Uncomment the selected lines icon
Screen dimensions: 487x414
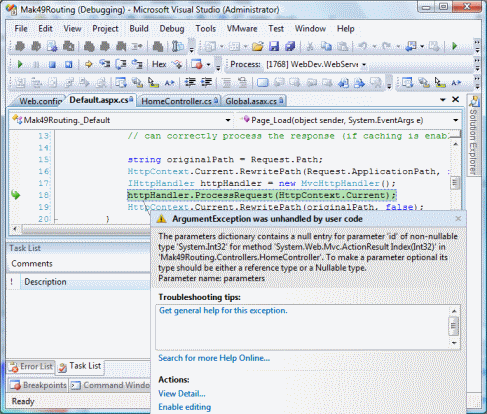(243, 82)
